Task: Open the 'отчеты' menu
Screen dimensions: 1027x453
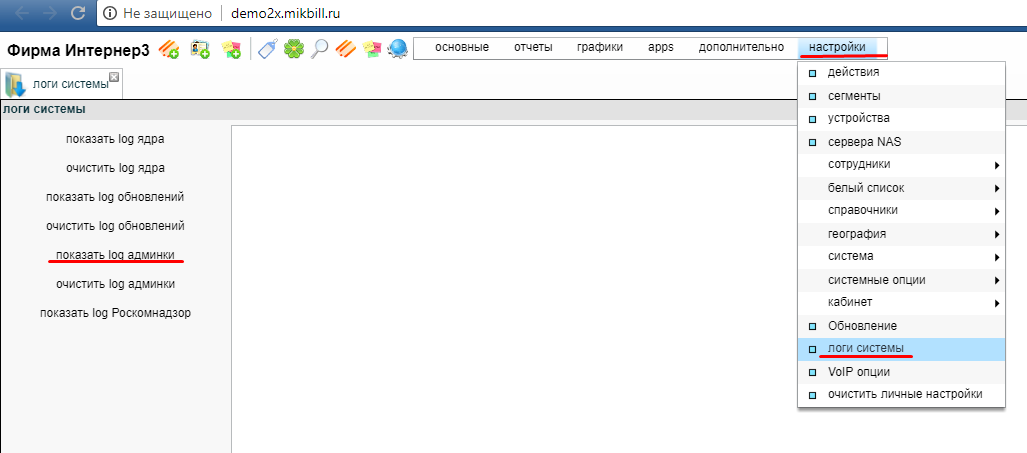Action: (533, 47)
